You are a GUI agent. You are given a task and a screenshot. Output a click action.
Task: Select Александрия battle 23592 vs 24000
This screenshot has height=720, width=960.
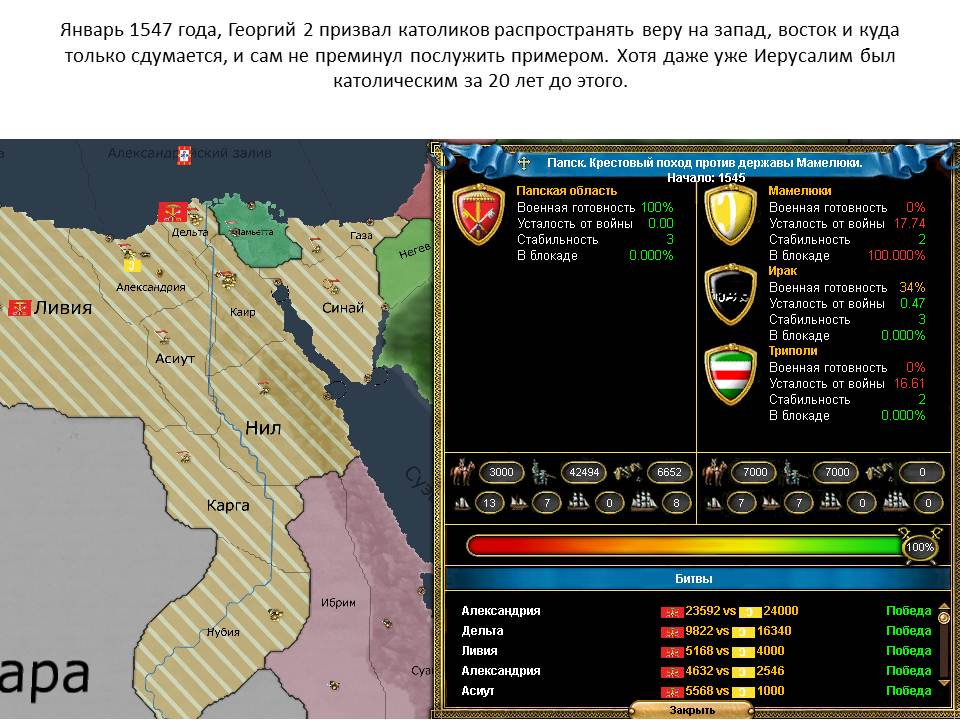click(697, 610)
